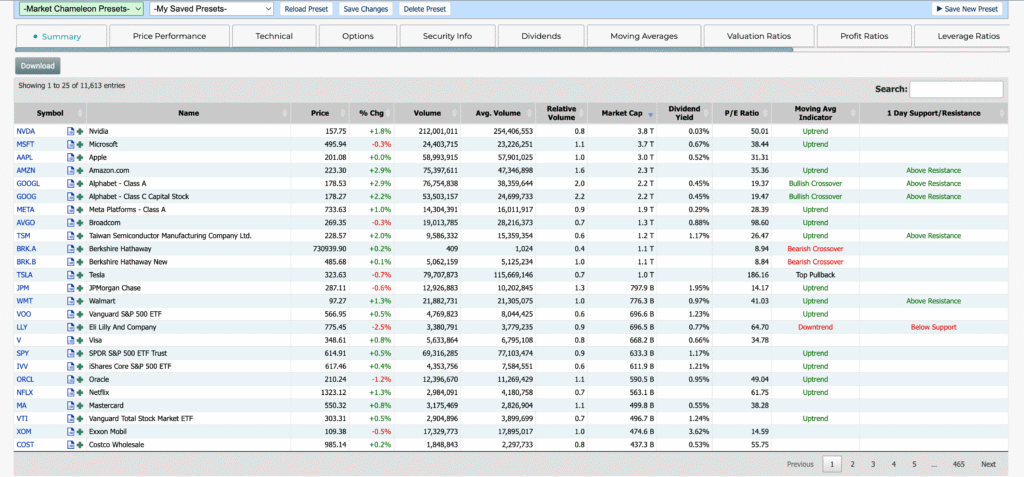Open the document icon in the V (Visa) row
The image size is (1024, 477).
(71, 340)
